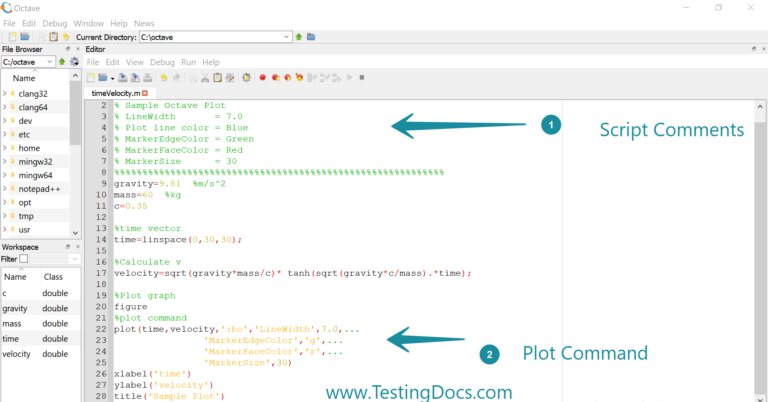The height and width of the screenshot is (402, 768).
Task: Select the notepad++ folder in File Browser
Action: (x=39, y=188)
